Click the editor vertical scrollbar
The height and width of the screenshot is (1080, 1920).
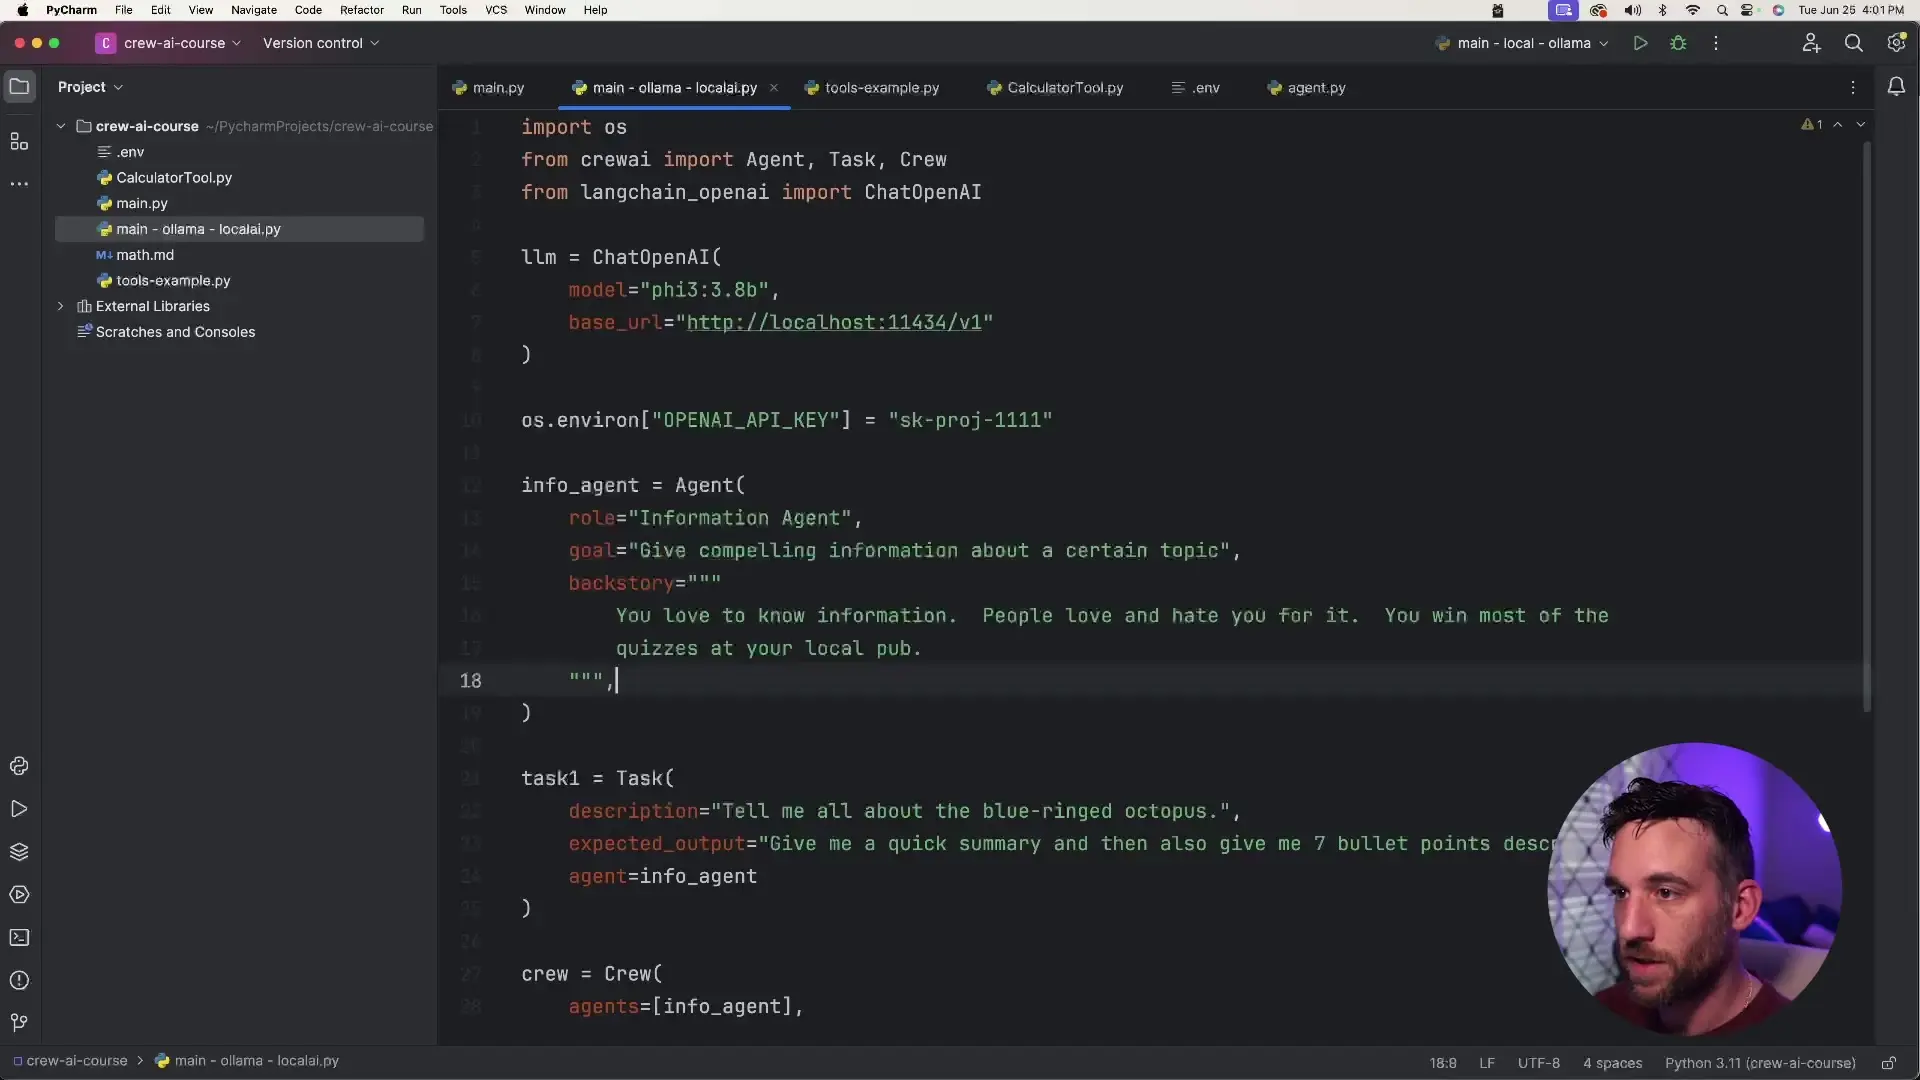point(1867,427)
